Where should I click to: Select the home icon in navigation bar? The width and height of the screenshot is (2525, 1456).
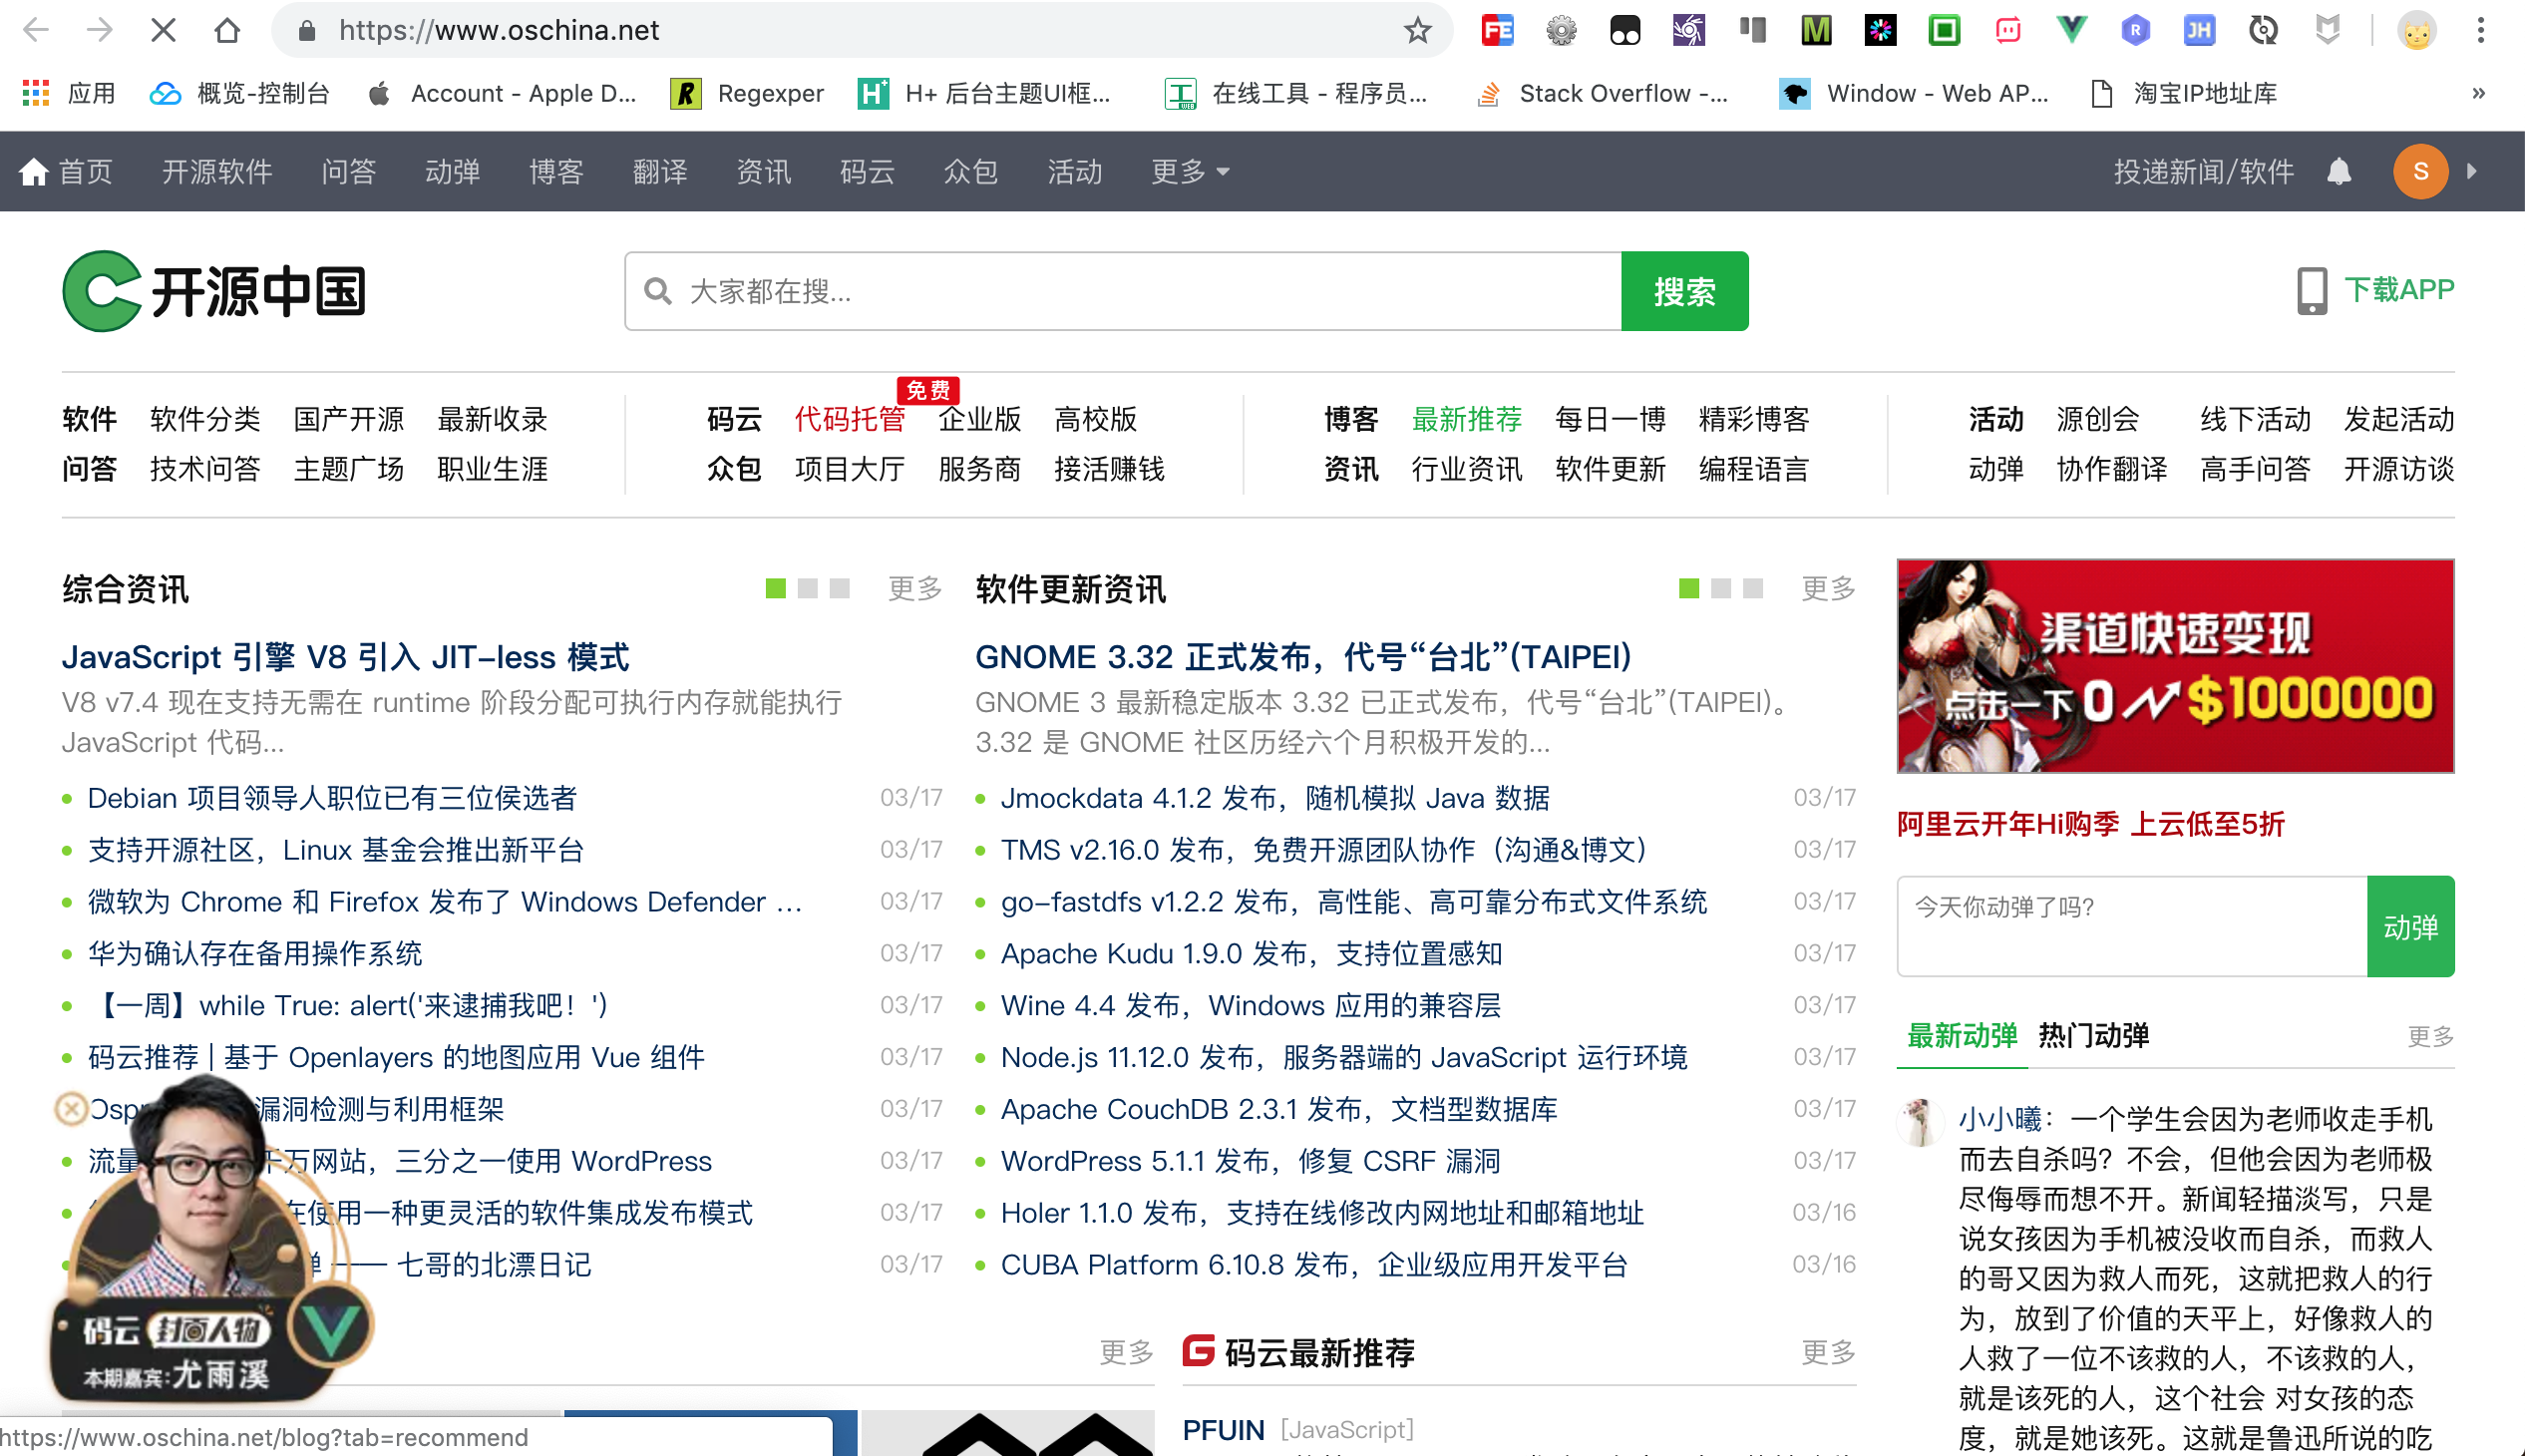point(36,171)
